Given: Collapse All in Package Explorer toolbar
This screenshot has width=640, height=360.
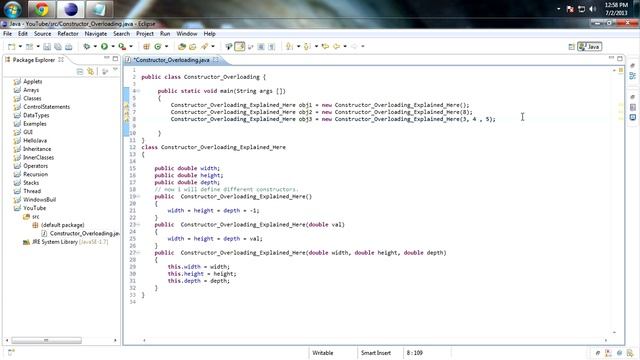Looking at the screenshot, I should 80,72.
